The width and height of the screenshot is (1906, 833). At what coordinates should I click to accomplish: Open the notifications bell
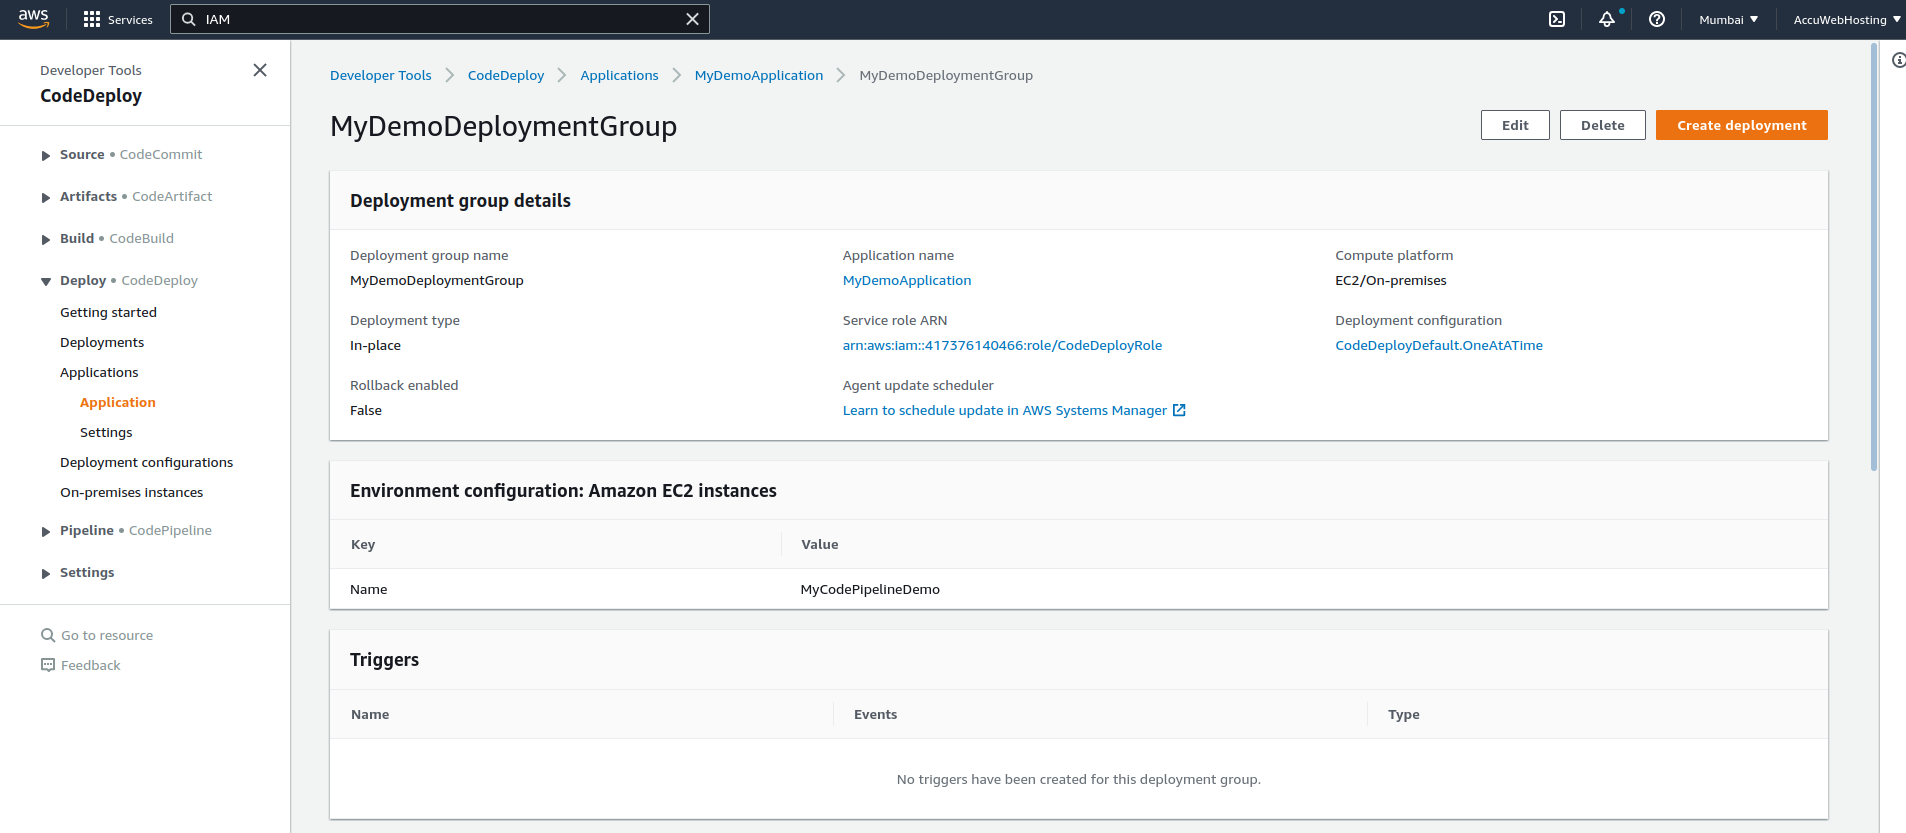(1607, 19)
